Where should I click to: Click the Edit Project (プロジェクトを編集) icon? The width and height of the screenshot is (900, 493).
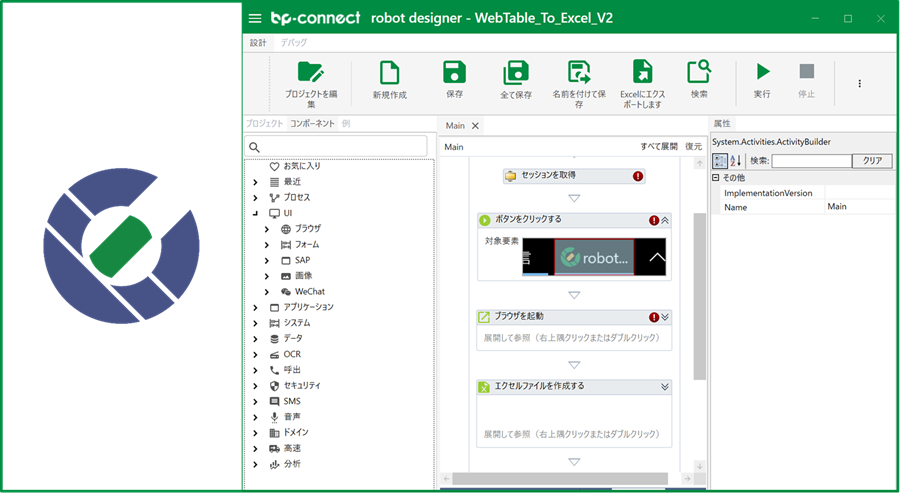(311, 72)
